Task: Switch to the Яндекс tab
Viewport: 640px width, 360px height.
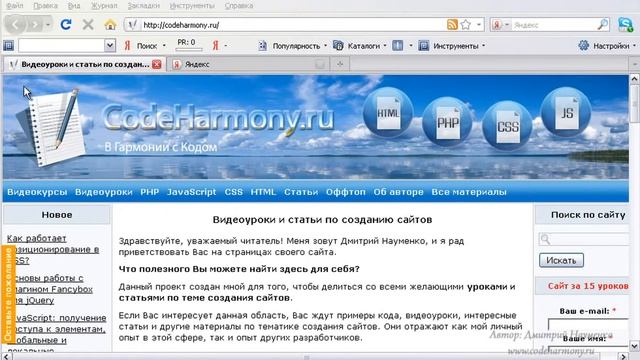Action: click(x=249, y=64)
